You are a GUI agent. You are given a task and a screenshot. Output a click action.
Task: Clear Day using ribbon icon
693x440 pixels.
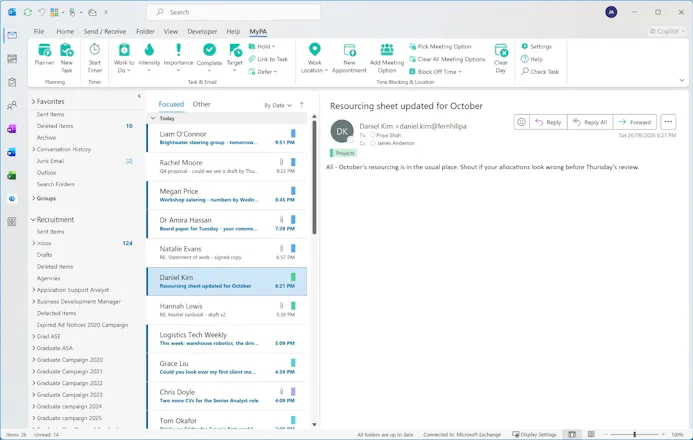(x=501, y=58)
